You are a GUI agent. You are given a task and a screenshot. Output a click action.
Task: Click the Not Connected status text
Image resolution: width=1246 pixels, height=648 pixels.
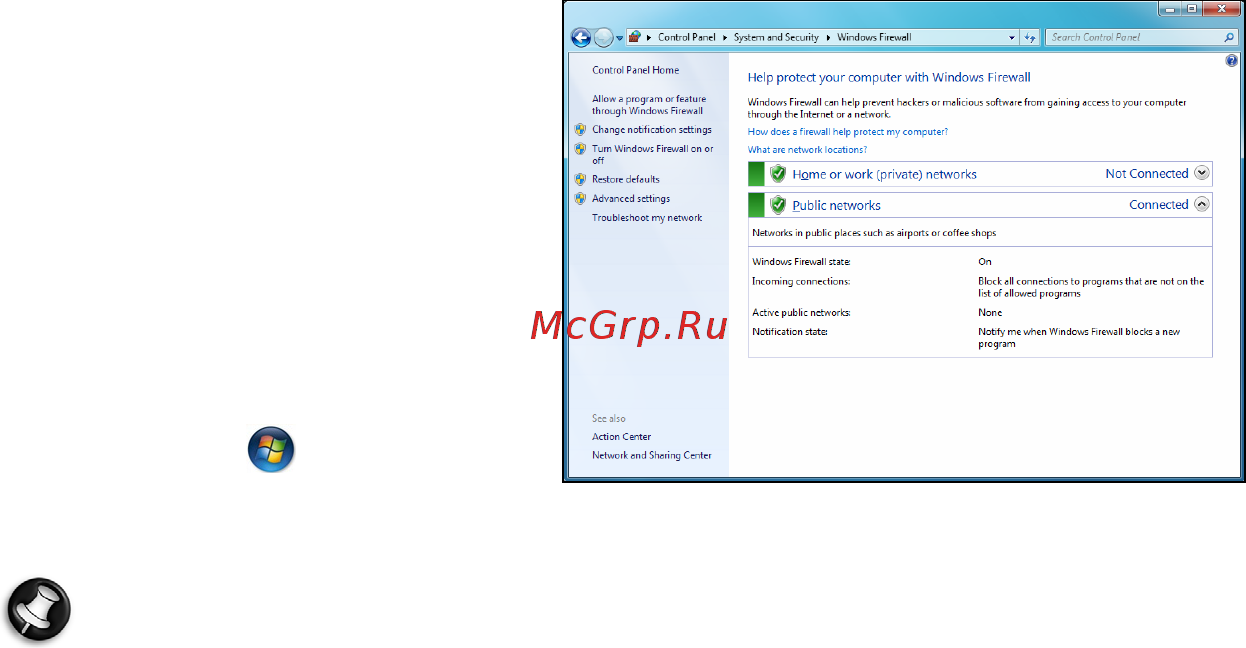[x=1147, y=173]
